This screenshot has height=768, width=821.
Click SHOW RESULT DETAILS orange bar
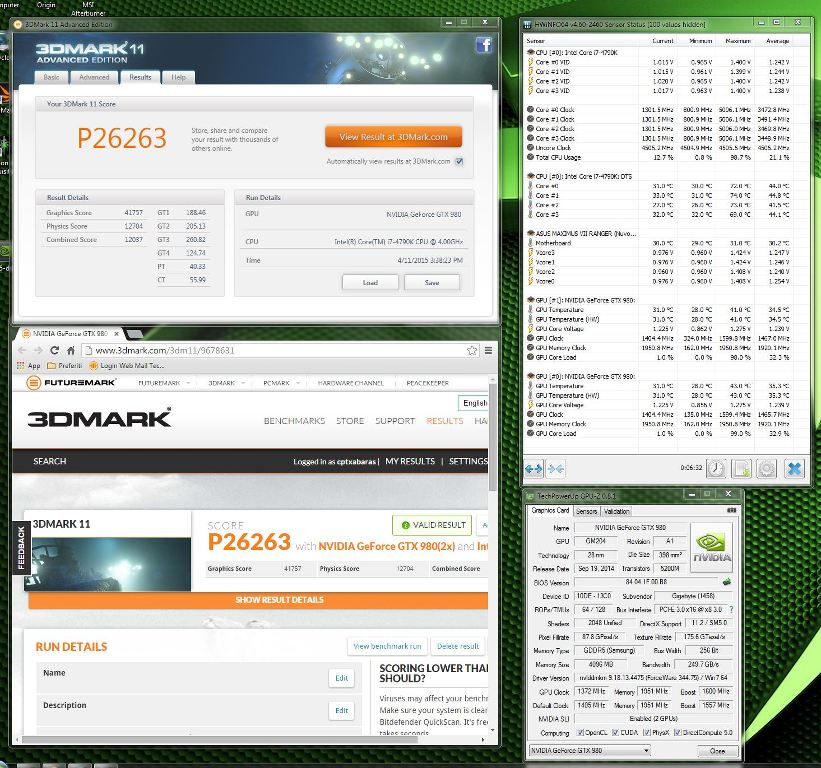pyautogui.click(x=258, y=600)
